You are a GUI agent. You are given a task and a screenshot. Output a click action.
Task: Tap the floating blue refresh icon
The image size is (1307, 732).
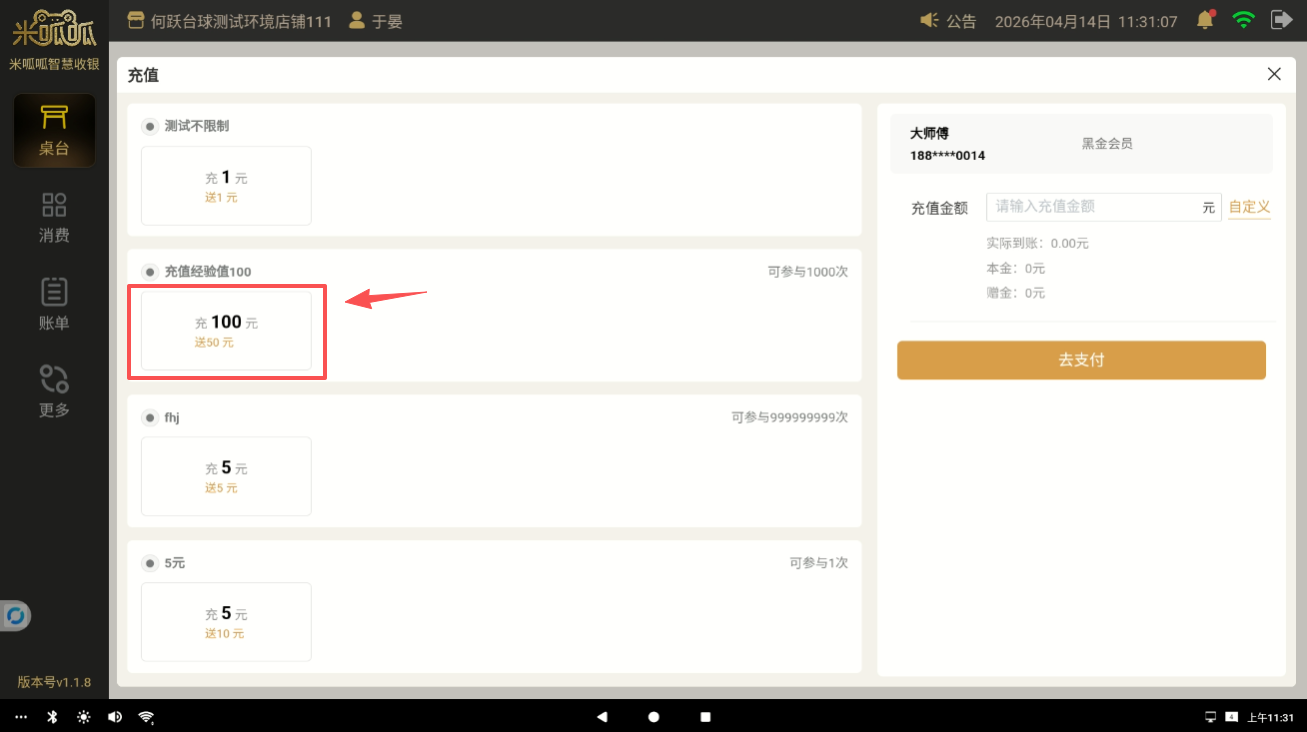15,615
